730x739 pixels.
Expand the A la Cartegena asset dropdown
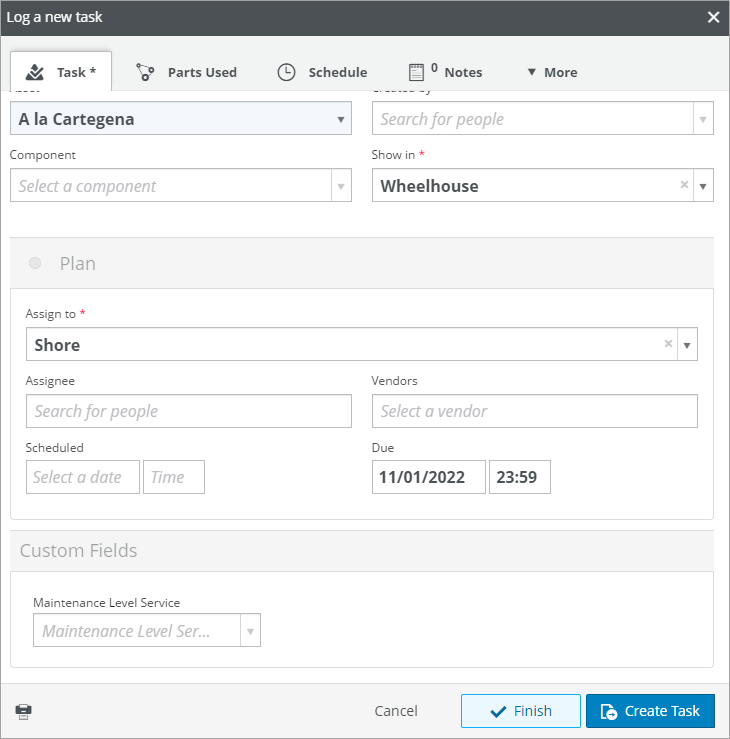coord(341,119)
